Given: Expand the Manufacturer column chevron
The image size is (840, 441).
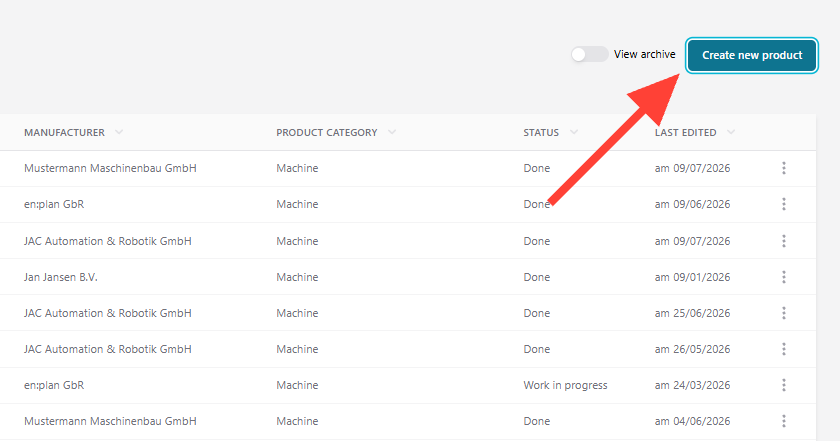Looking at the screenshot, I should [x=119, y=132].
